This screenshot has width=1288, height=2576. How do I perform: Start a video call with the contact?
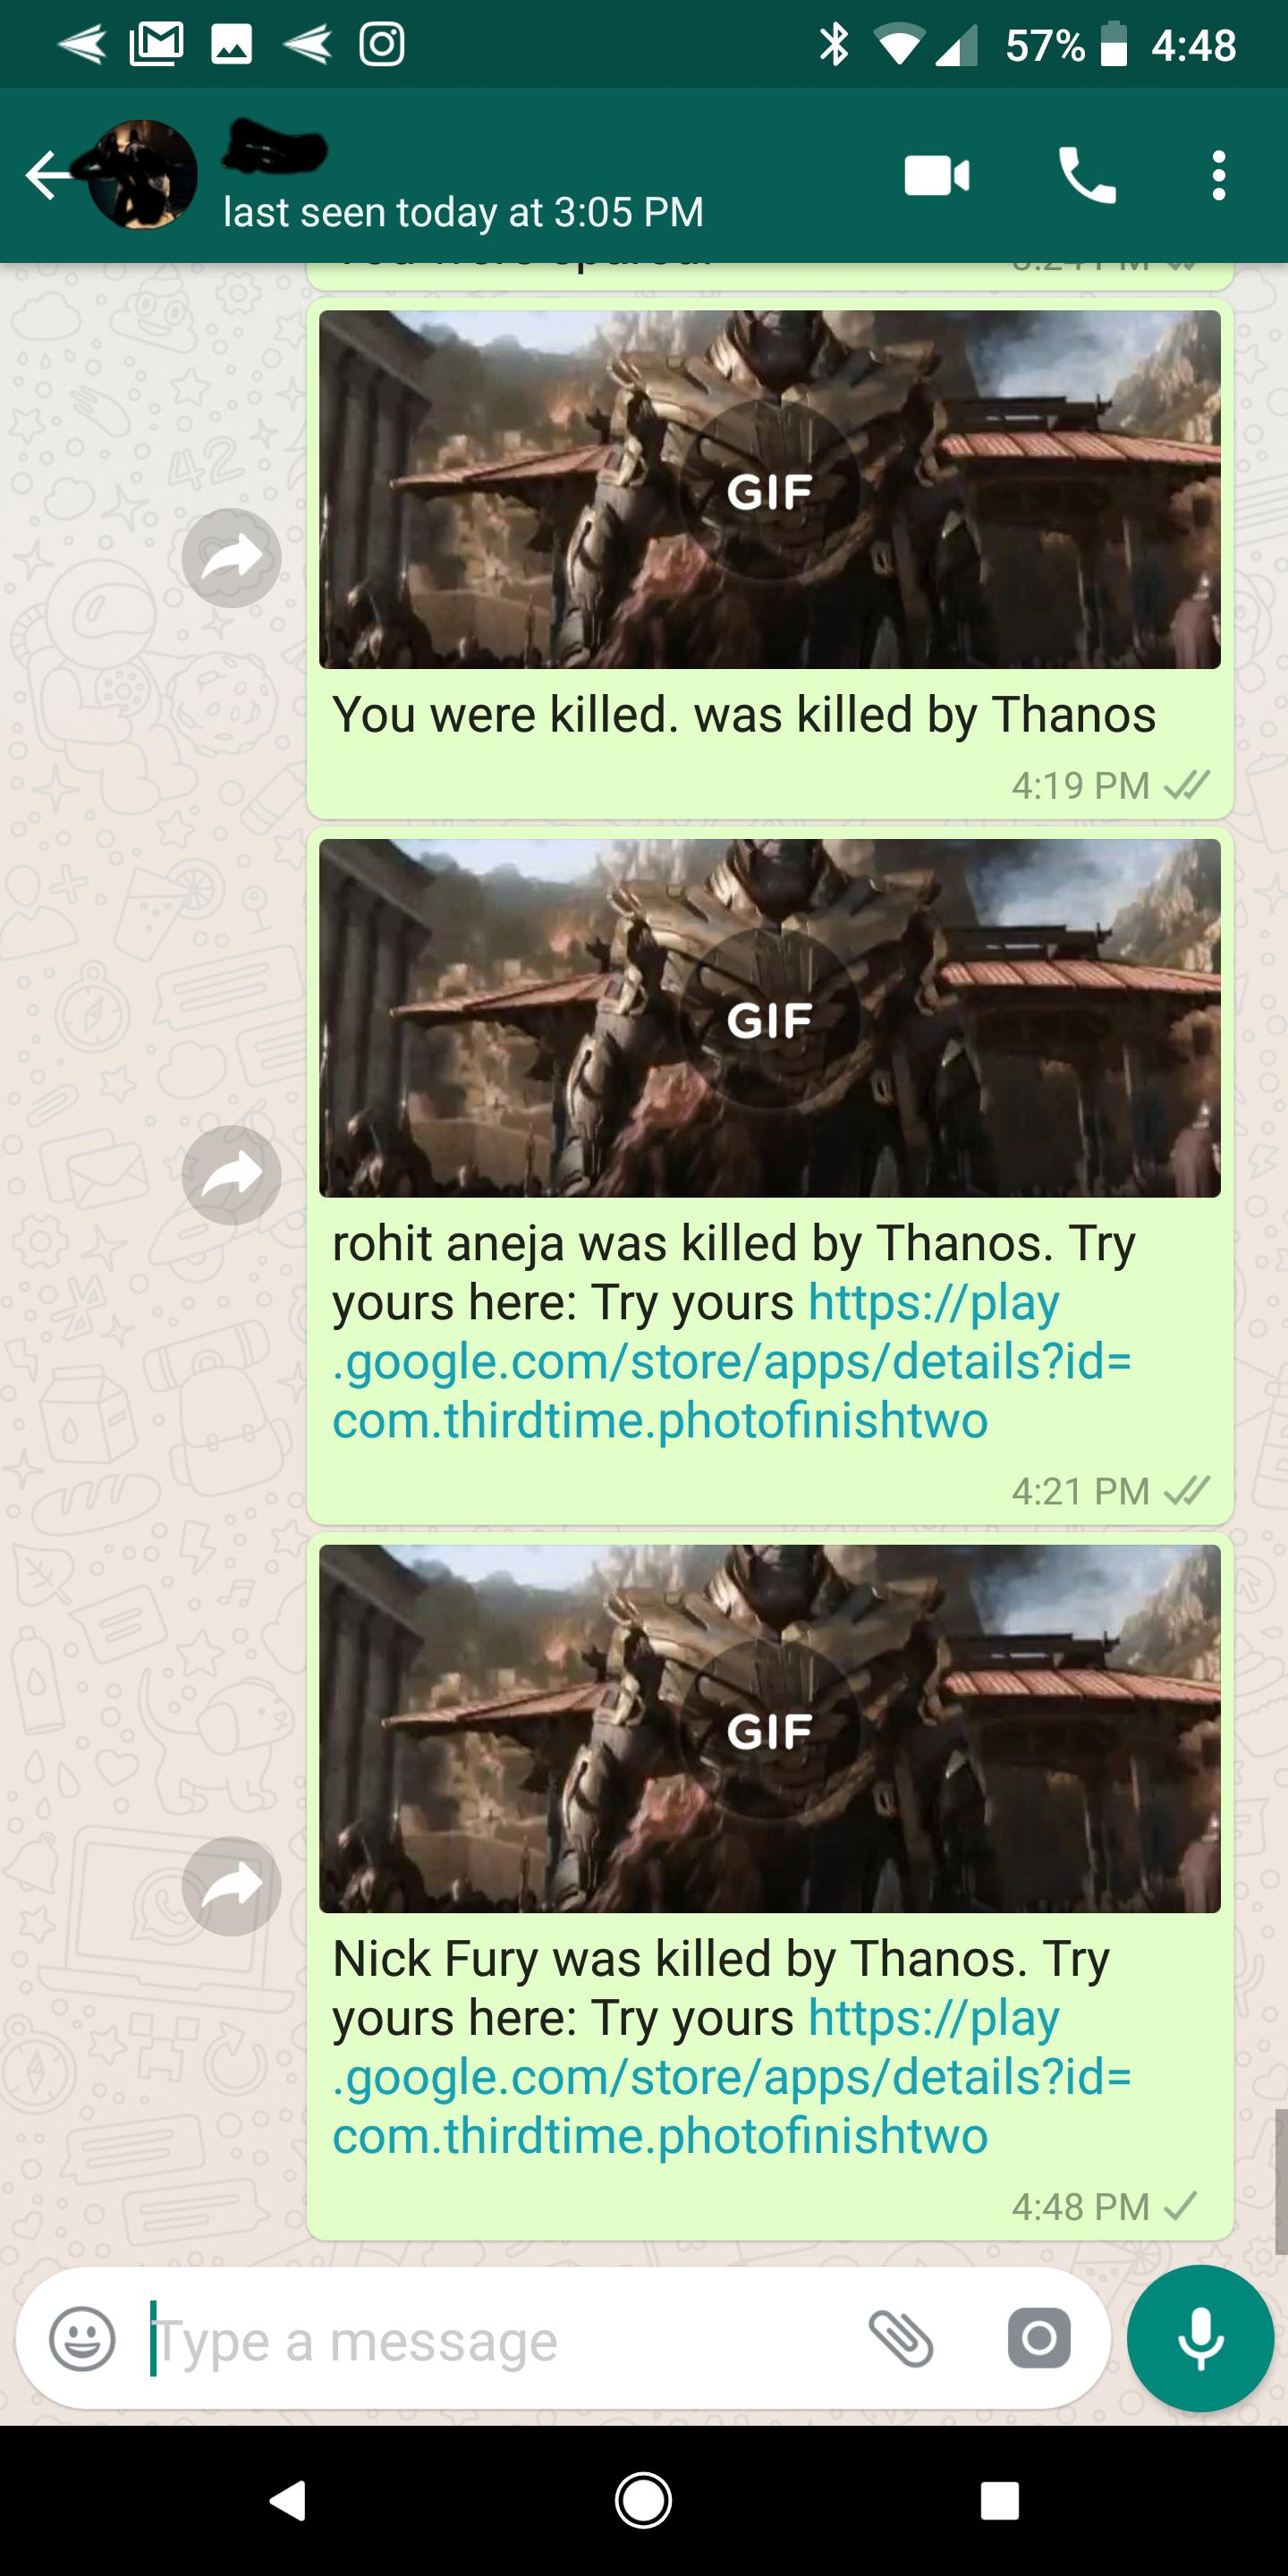coord(936,176)
